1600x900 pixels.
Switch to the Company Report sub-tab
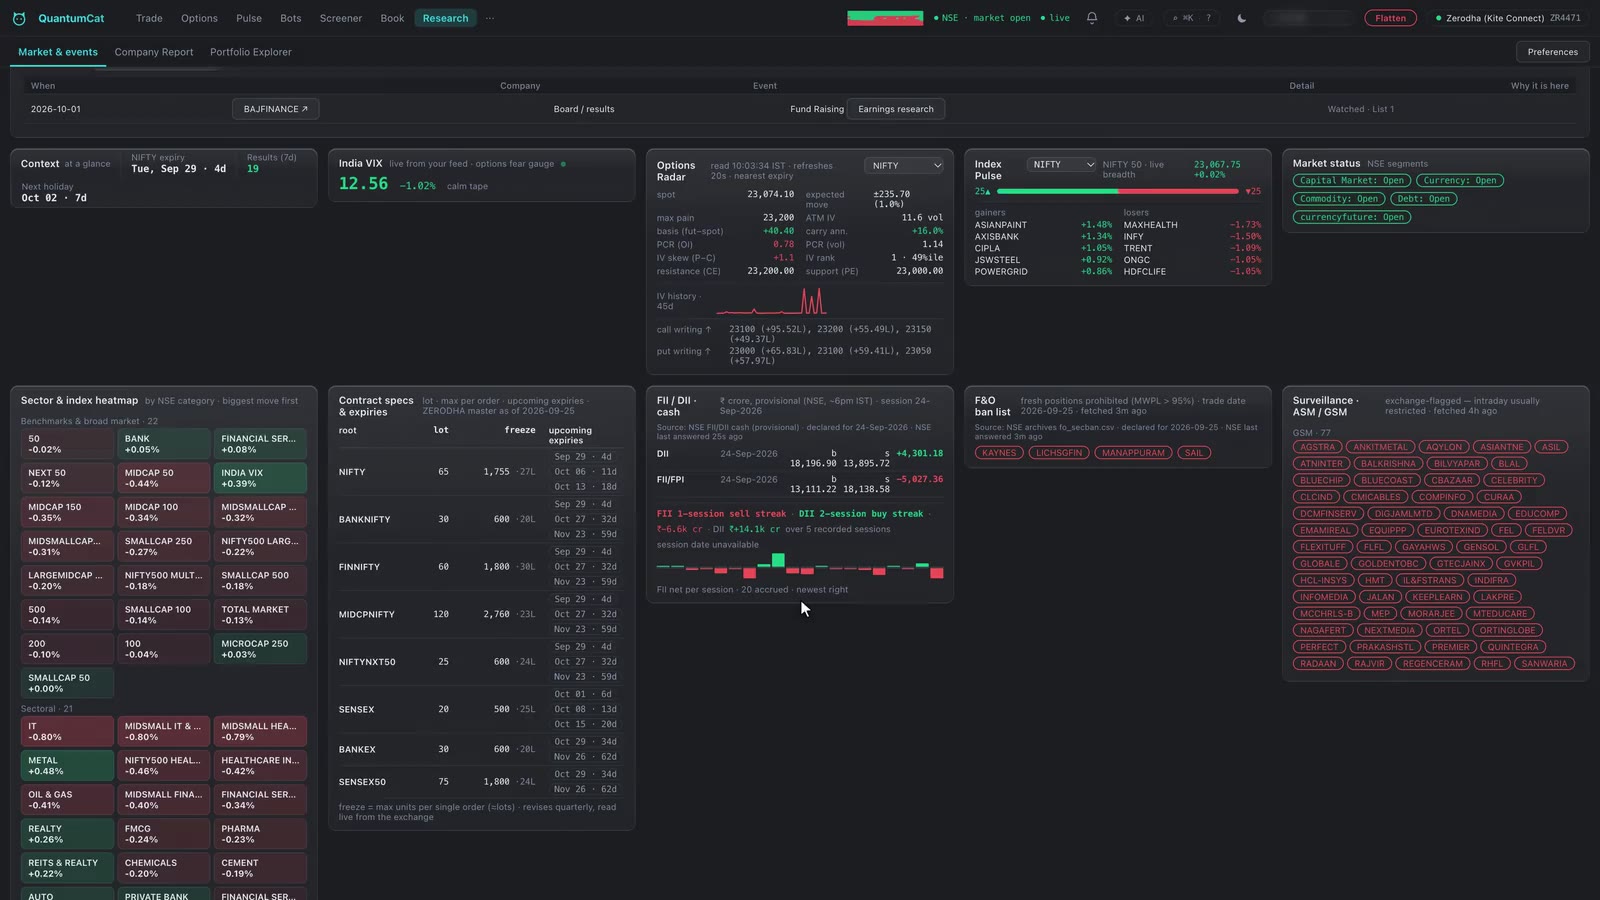154,52
